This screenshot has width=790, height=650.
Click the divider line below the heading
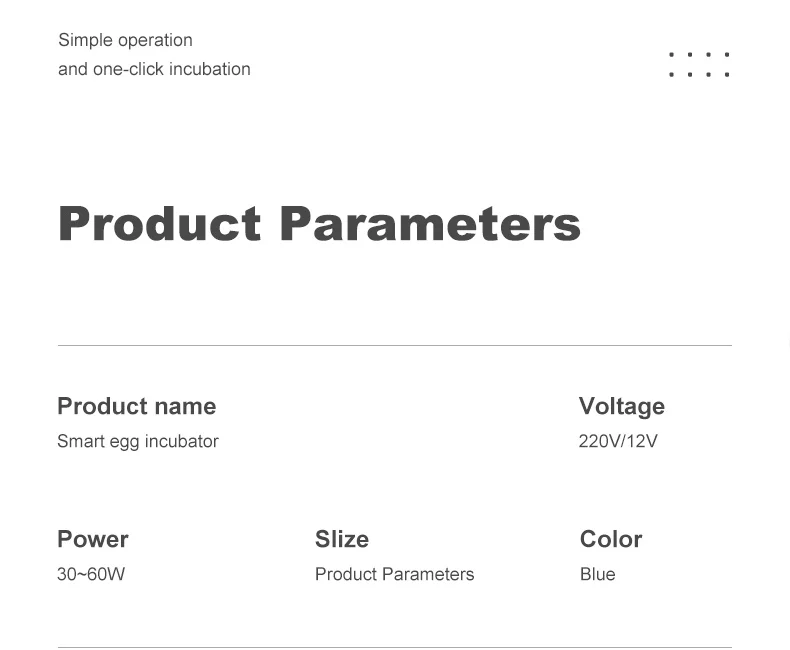coord(394,345)
